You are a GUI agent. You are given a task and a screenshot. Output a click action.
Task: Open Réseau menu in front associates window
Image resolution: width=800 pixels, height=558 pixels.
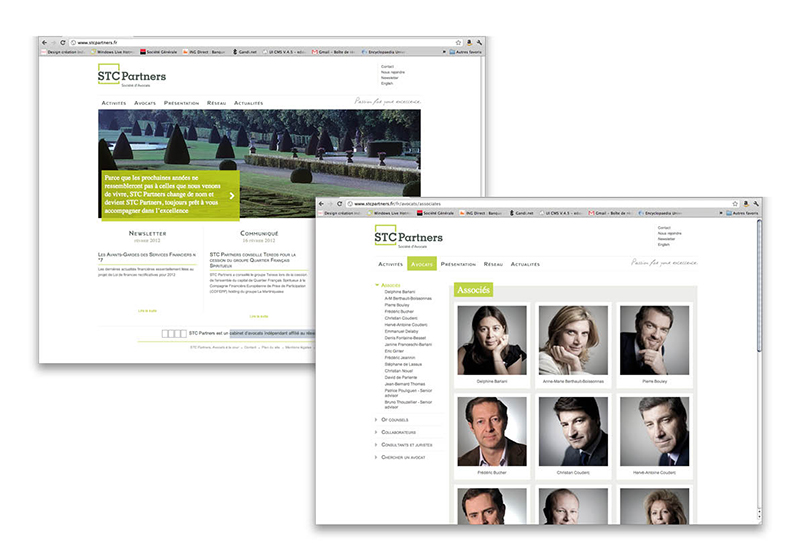coord(493,264)
